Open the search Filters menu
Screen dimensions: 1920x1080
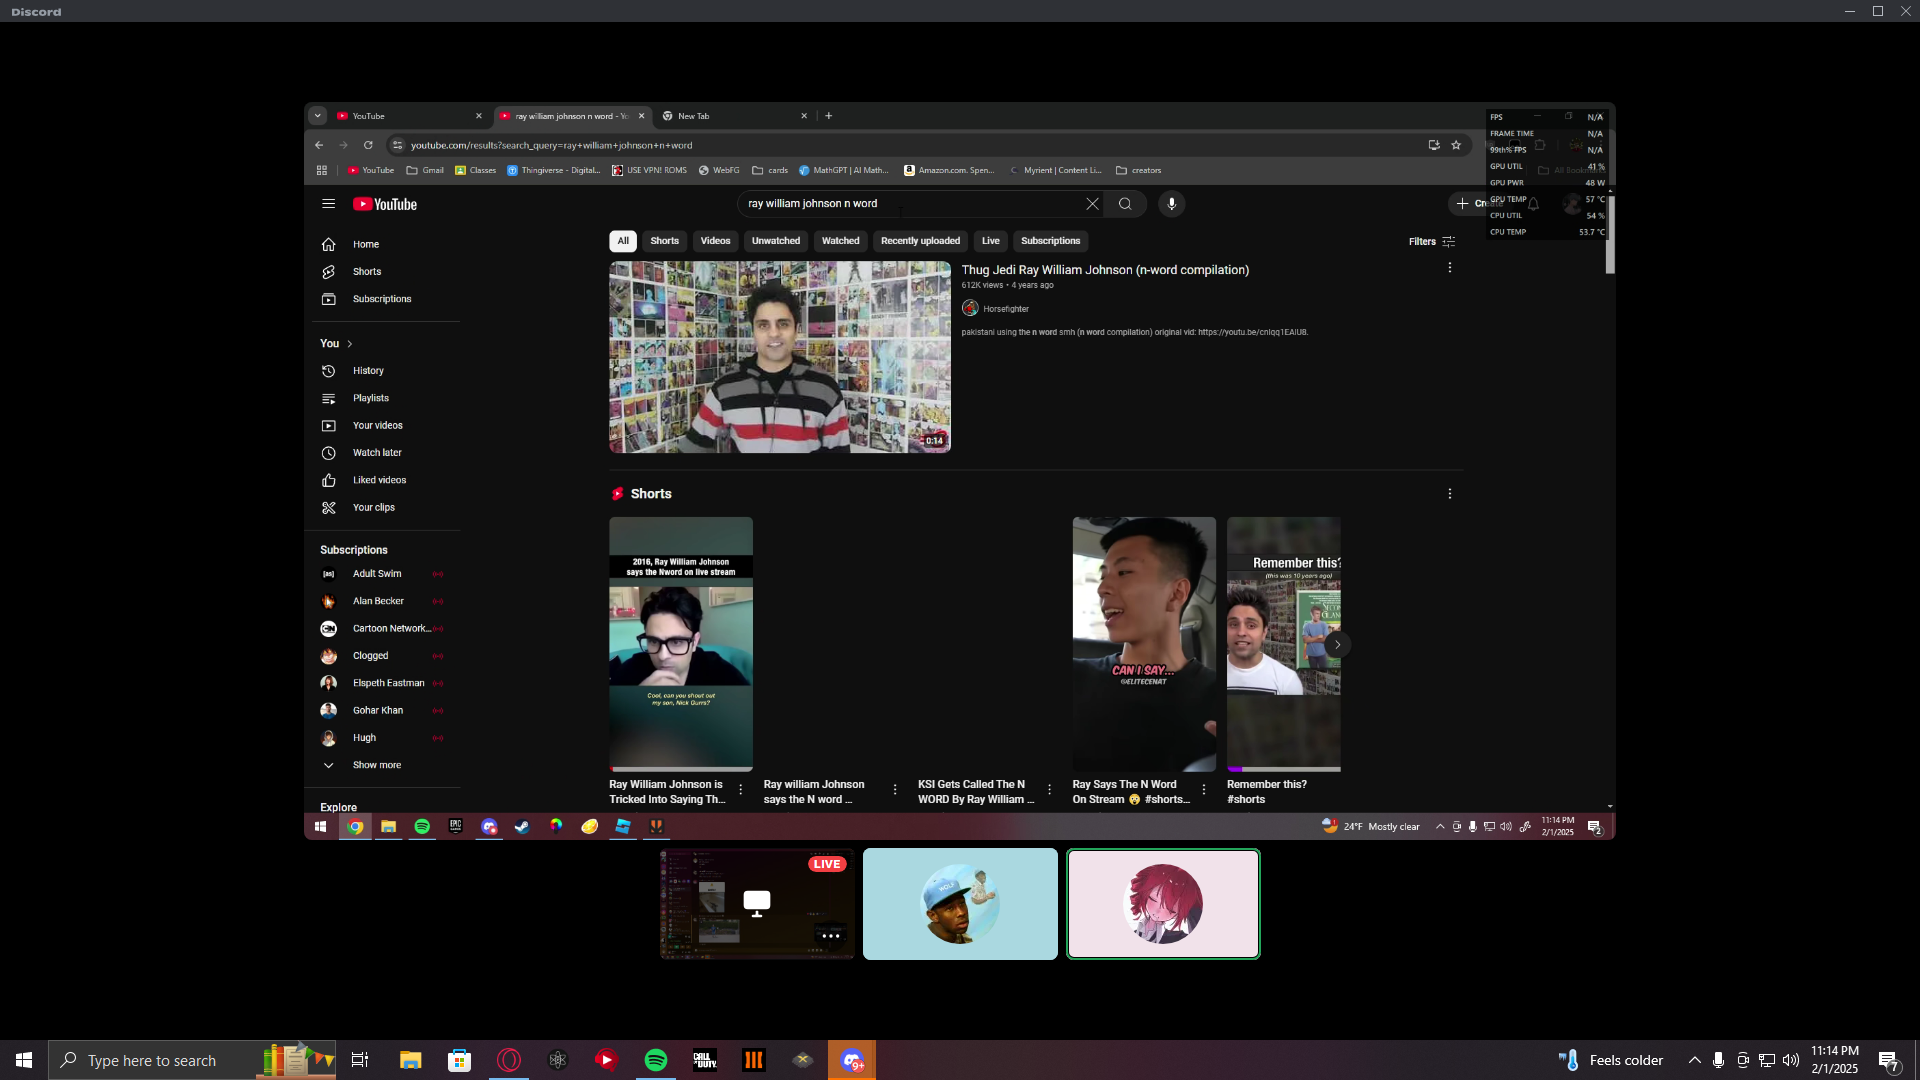(1431, 242)
